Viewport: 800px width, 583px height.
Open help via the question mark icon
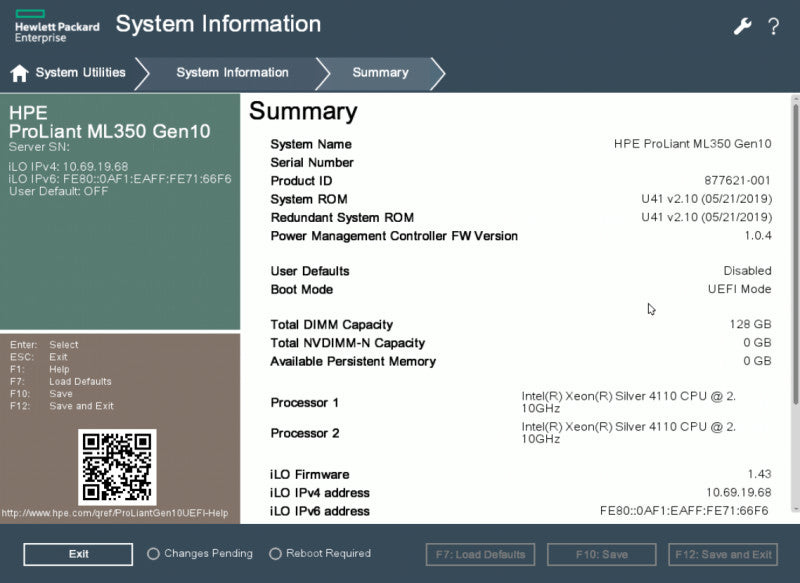coord(773,26)
